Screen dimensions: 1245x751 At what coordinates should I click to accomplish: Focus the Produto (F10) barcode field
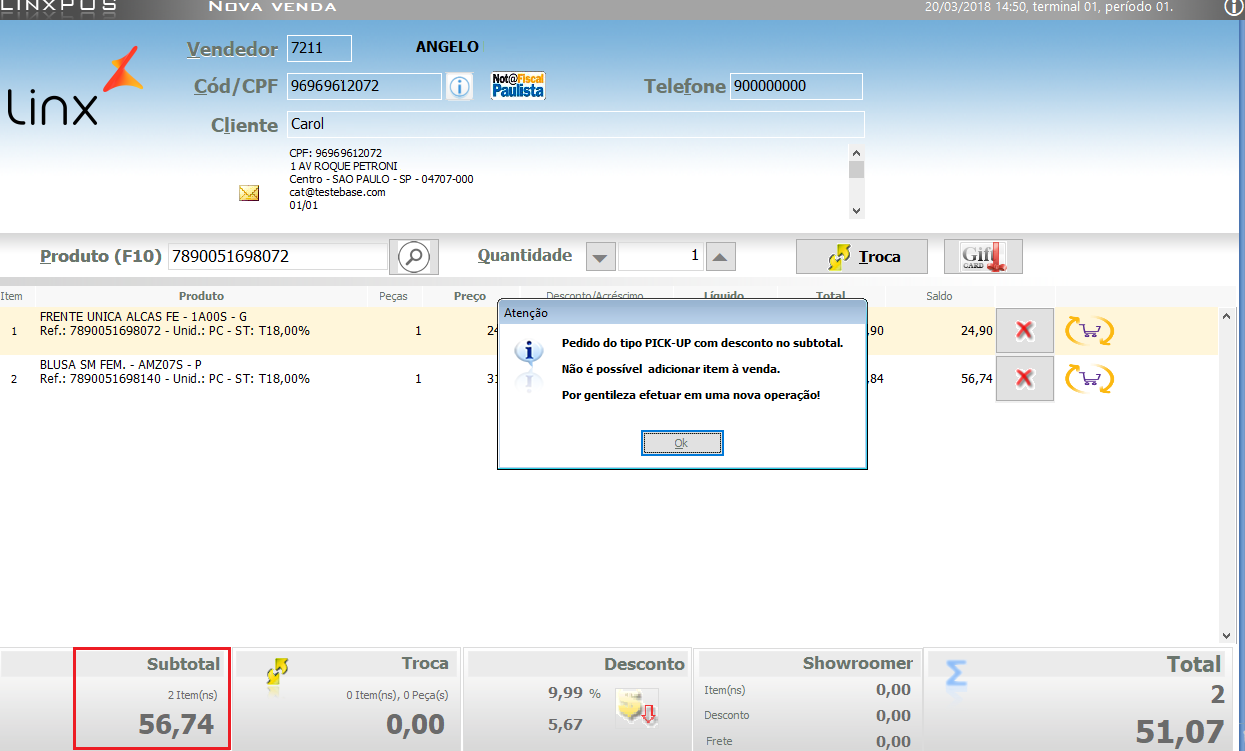[277, 257]
